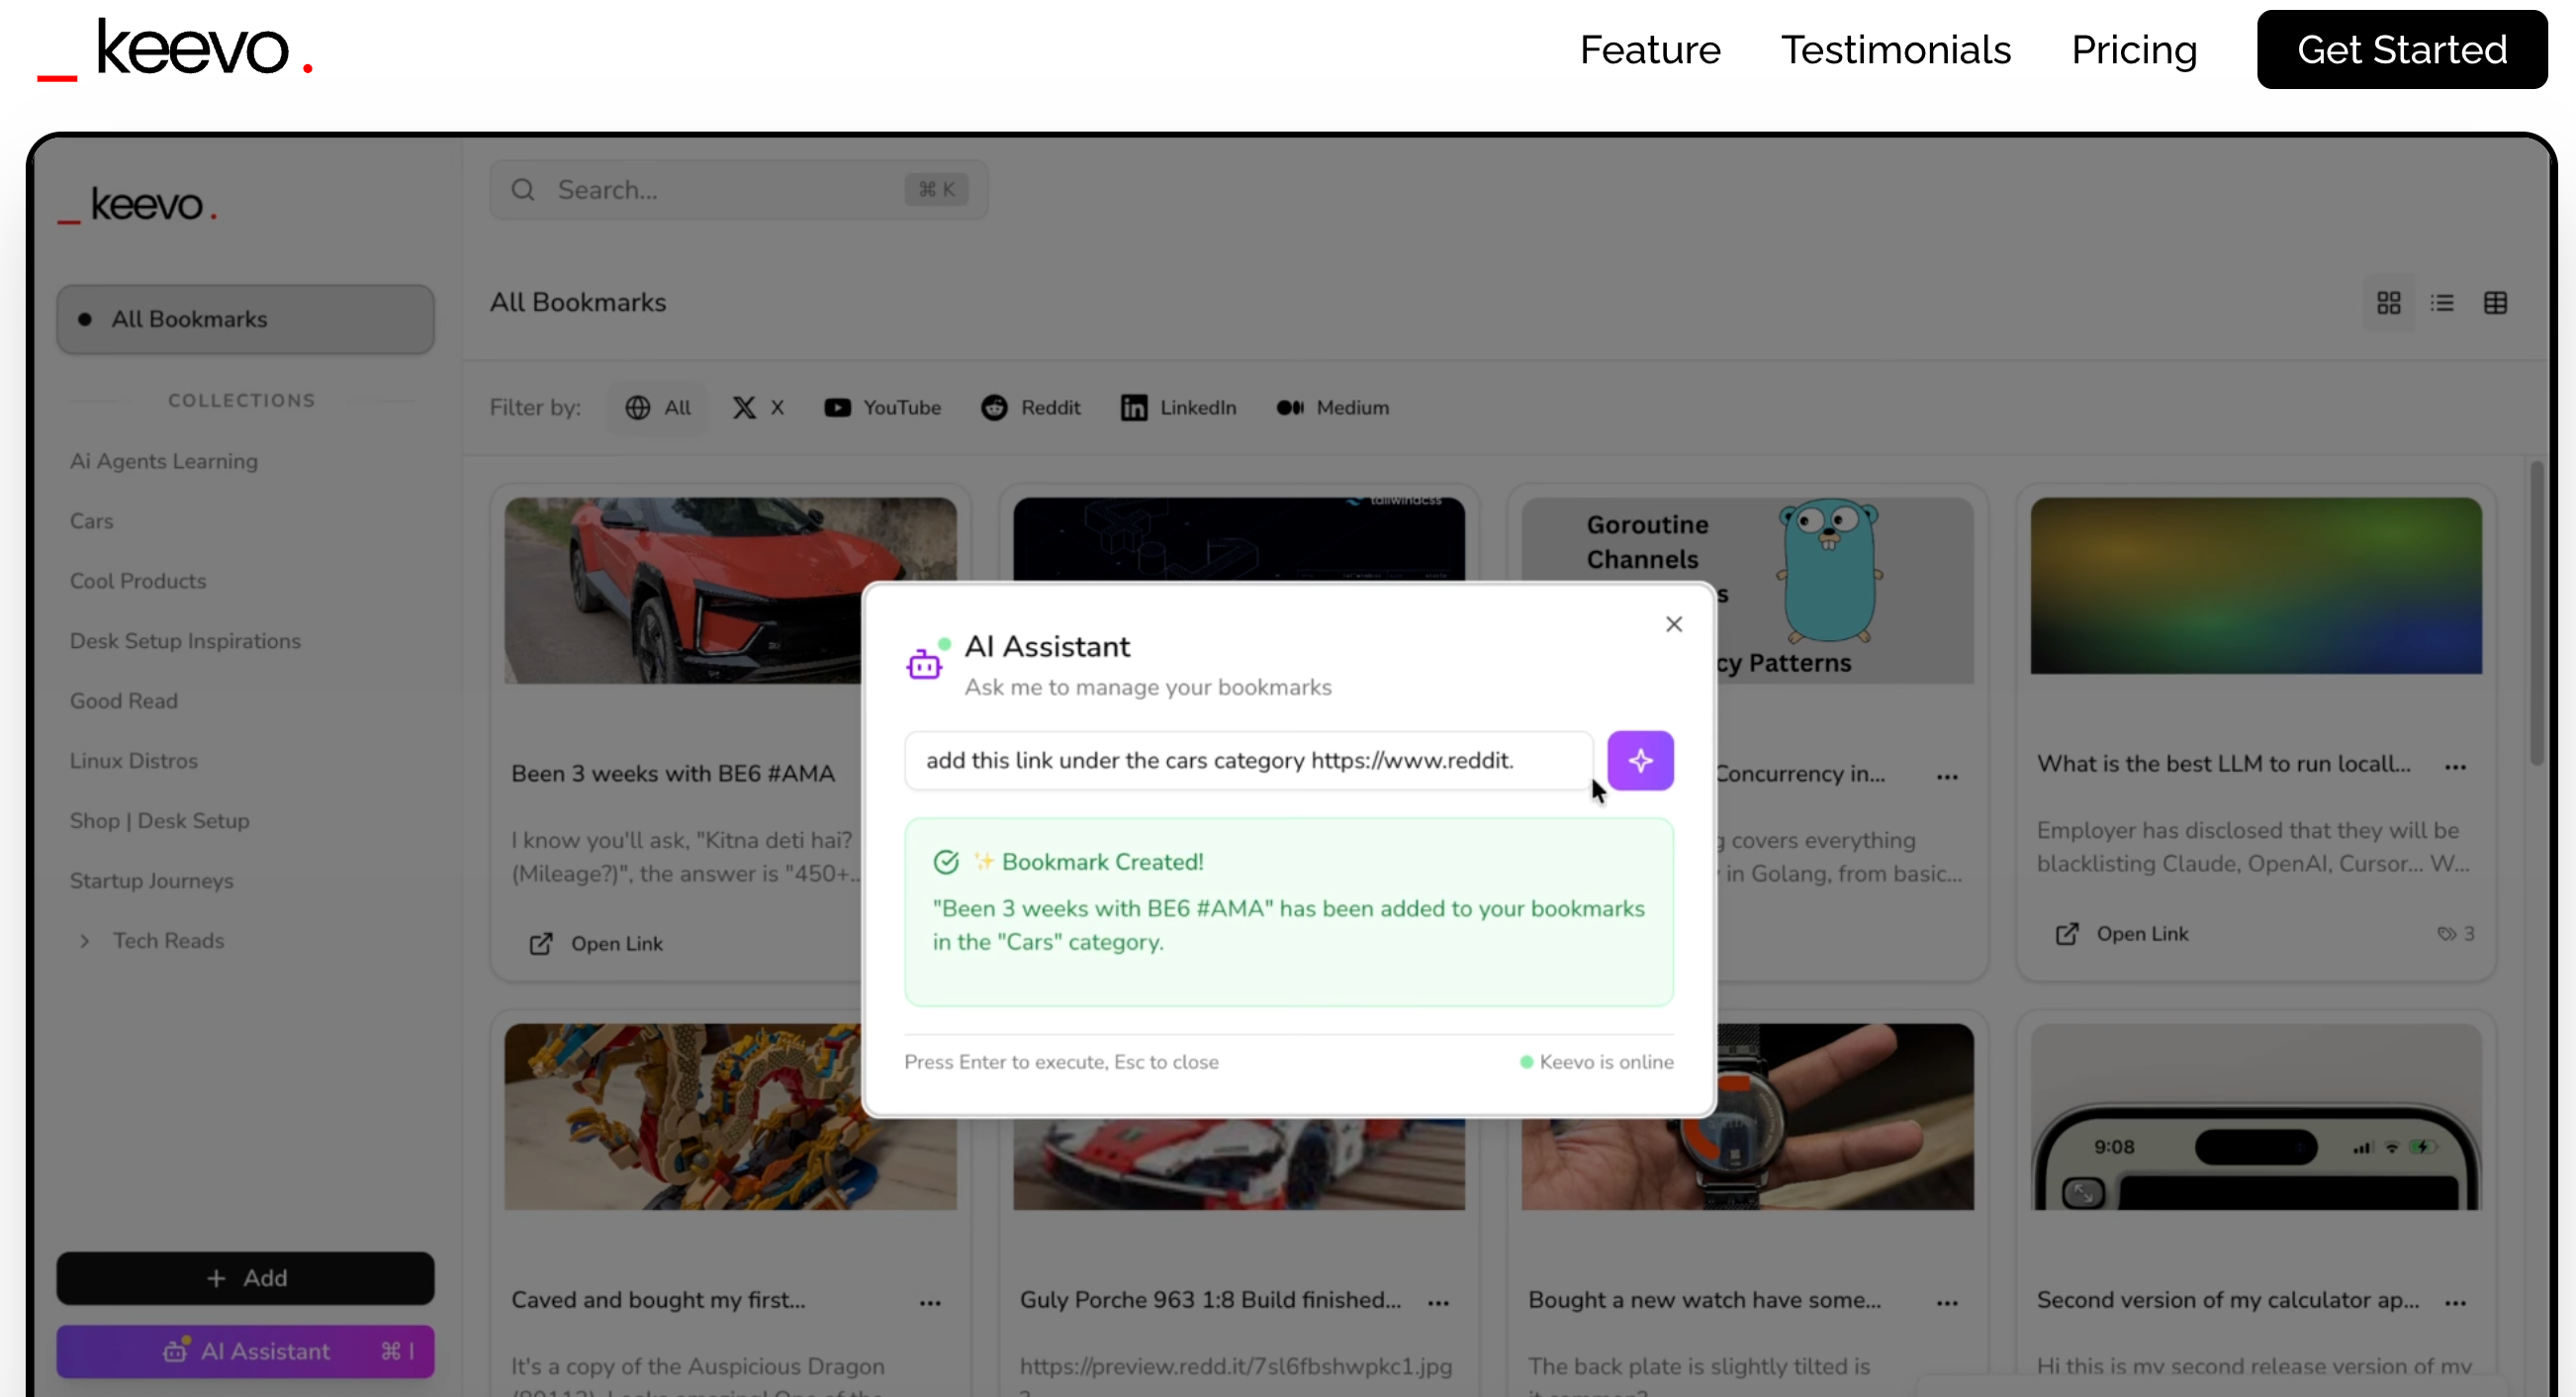Filter bookmarks by Reddit
The height and width of the screenshot is (1397, 2576).
coord(1030,408)
